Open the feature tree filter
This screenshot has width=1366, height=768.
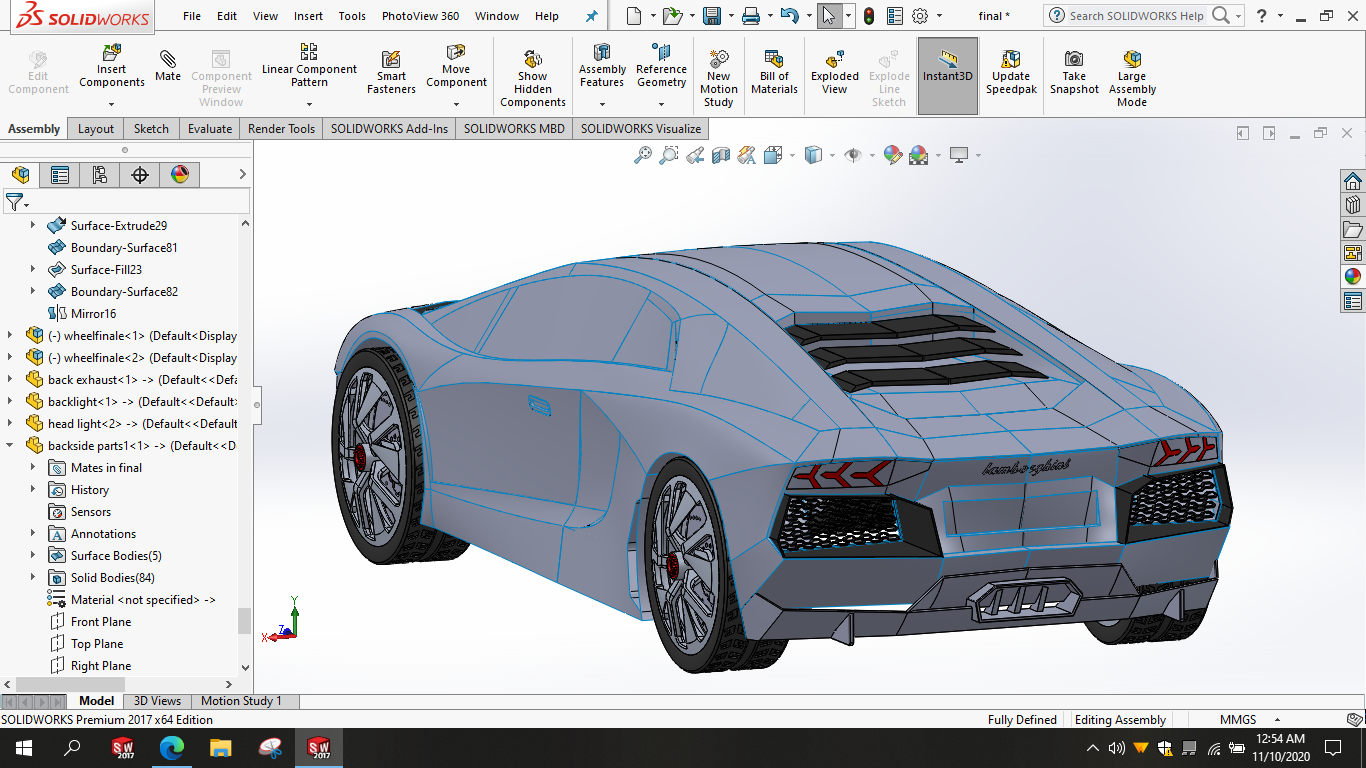(x=17, y=202)
